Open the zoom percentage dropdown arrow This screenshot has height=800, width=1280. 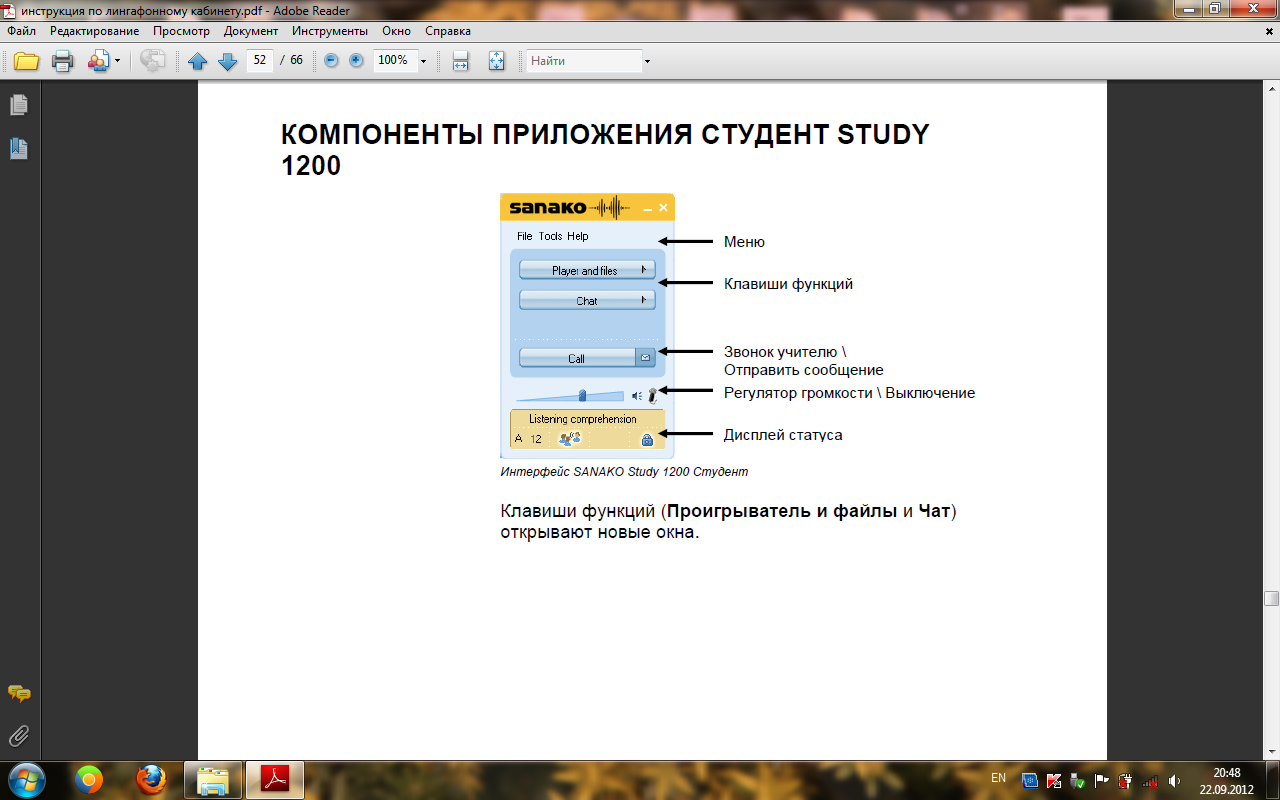click(x=423, y=61)
